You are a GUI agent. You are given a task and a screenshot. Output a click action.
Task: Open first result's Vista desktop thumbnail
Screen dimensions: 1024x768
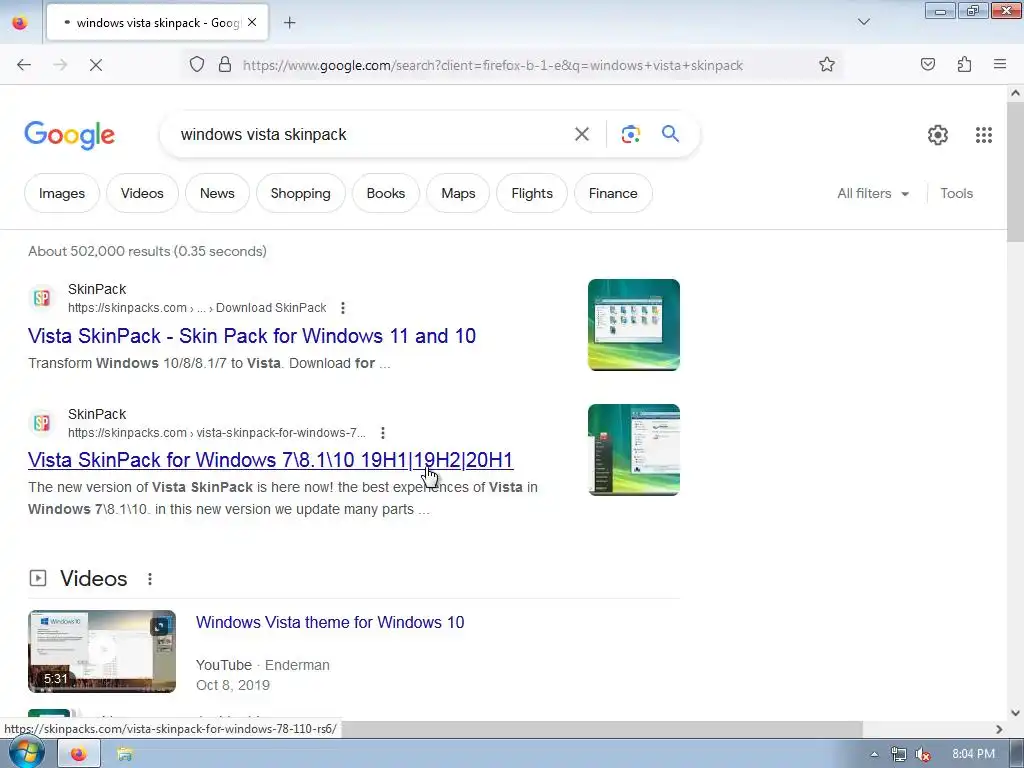tap(633, 325)
